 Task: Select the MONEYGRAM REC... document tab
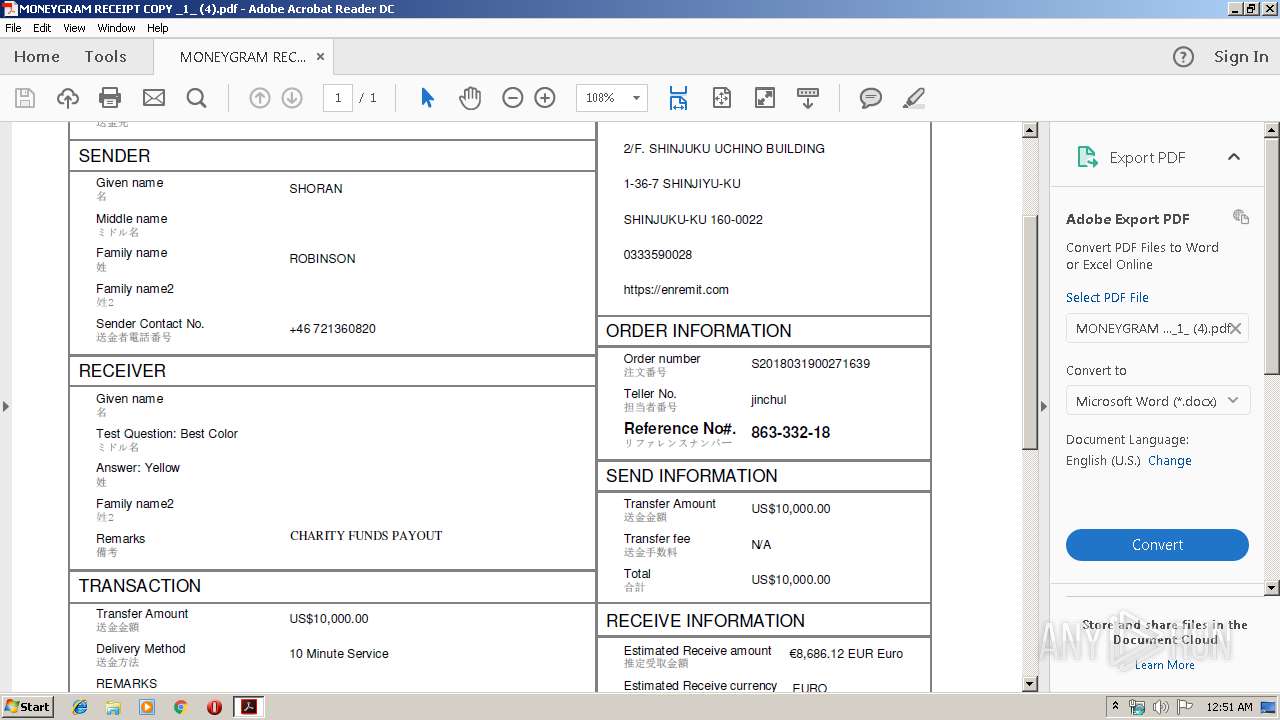point(243,57)
